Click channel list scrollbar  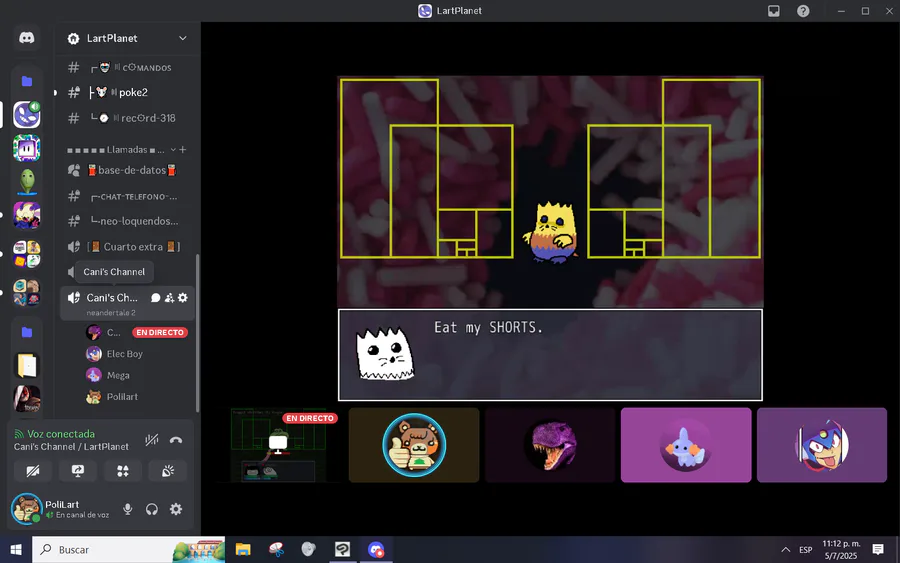tap(197, 333)
